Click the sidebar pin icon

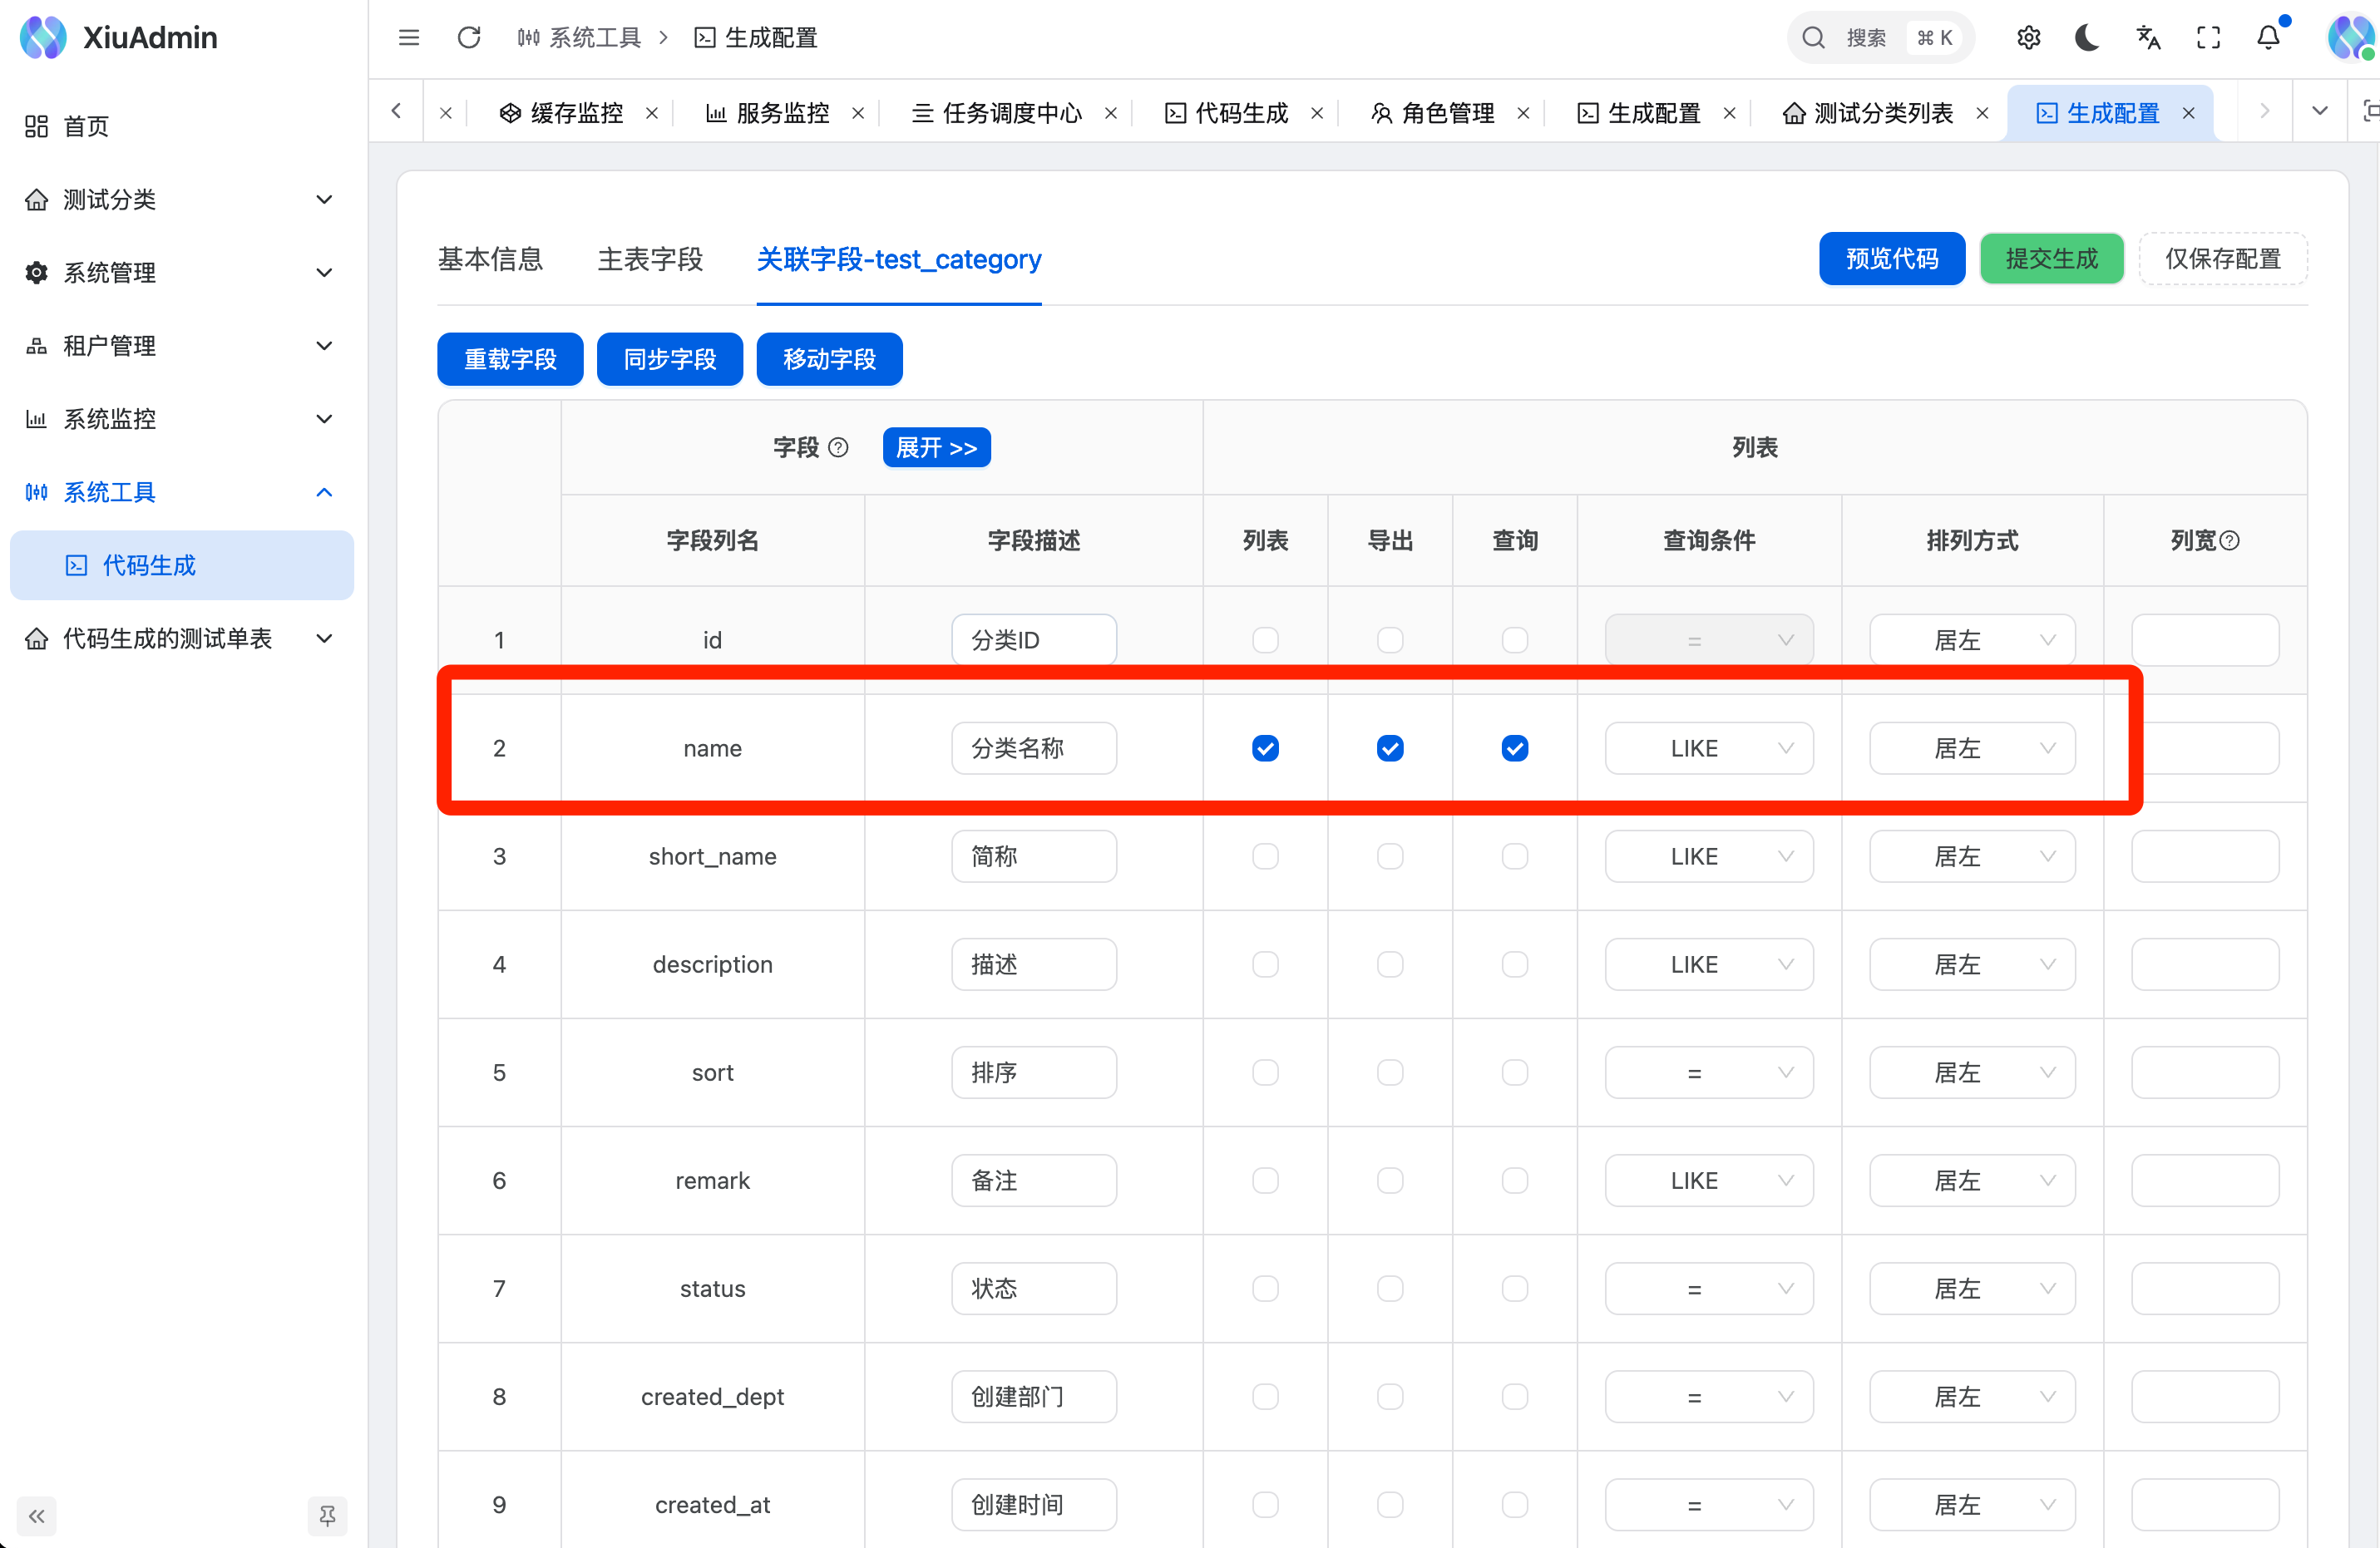pyautogui.click(x=327, y=1516)
